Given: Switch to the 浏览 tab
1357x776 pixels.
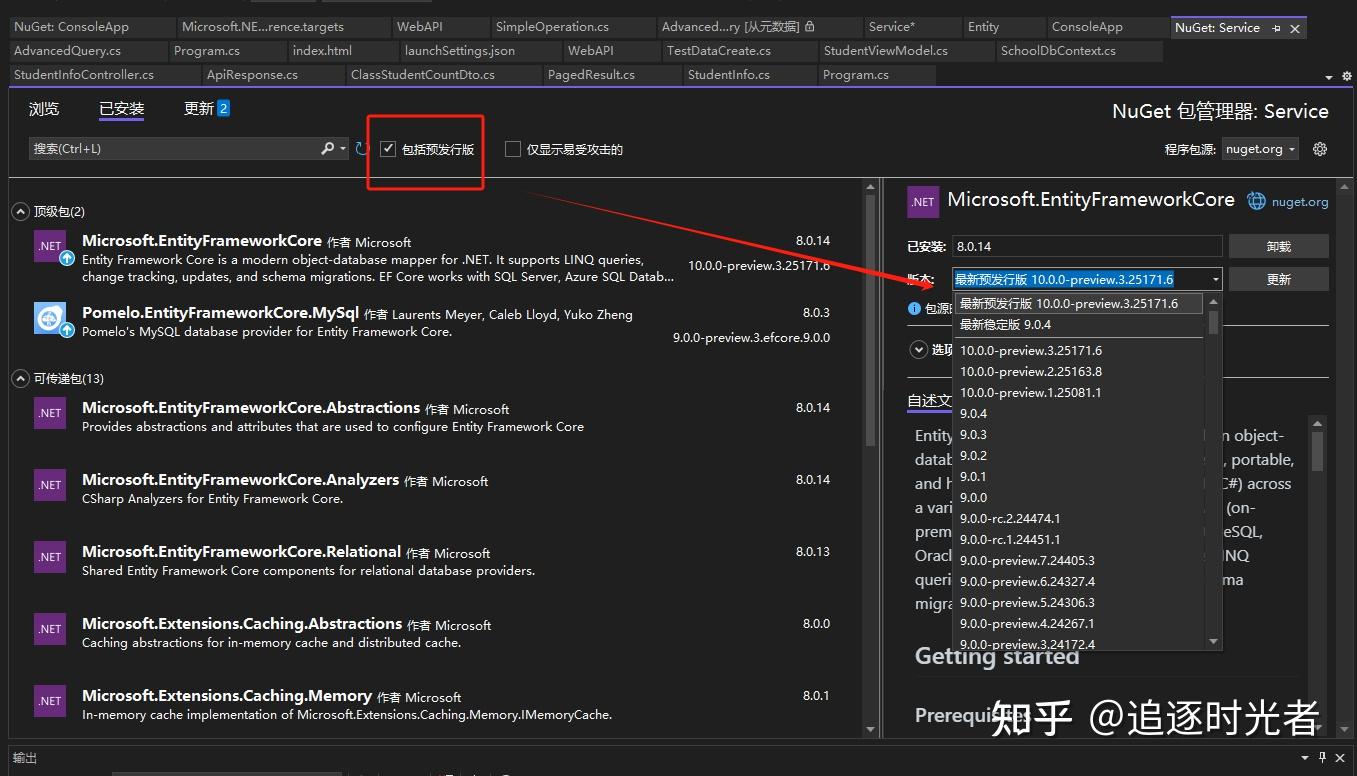Looking at the screenshot, I should [x=44, y=109].
